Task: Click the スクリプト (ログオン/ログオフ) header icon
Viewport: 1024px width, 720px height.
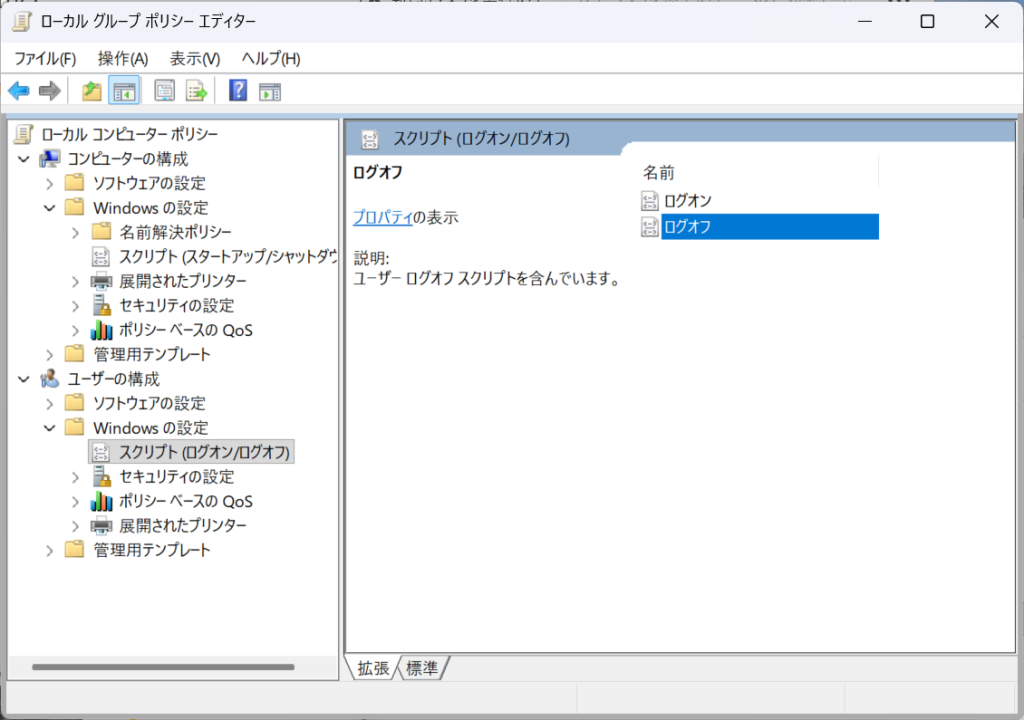Action: tap(370, 139)
